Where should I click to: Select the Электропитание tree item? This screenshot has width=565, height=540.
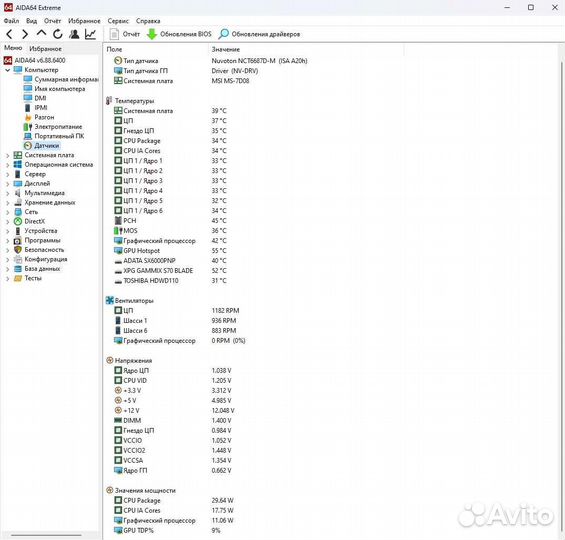[x=58, y=126]
